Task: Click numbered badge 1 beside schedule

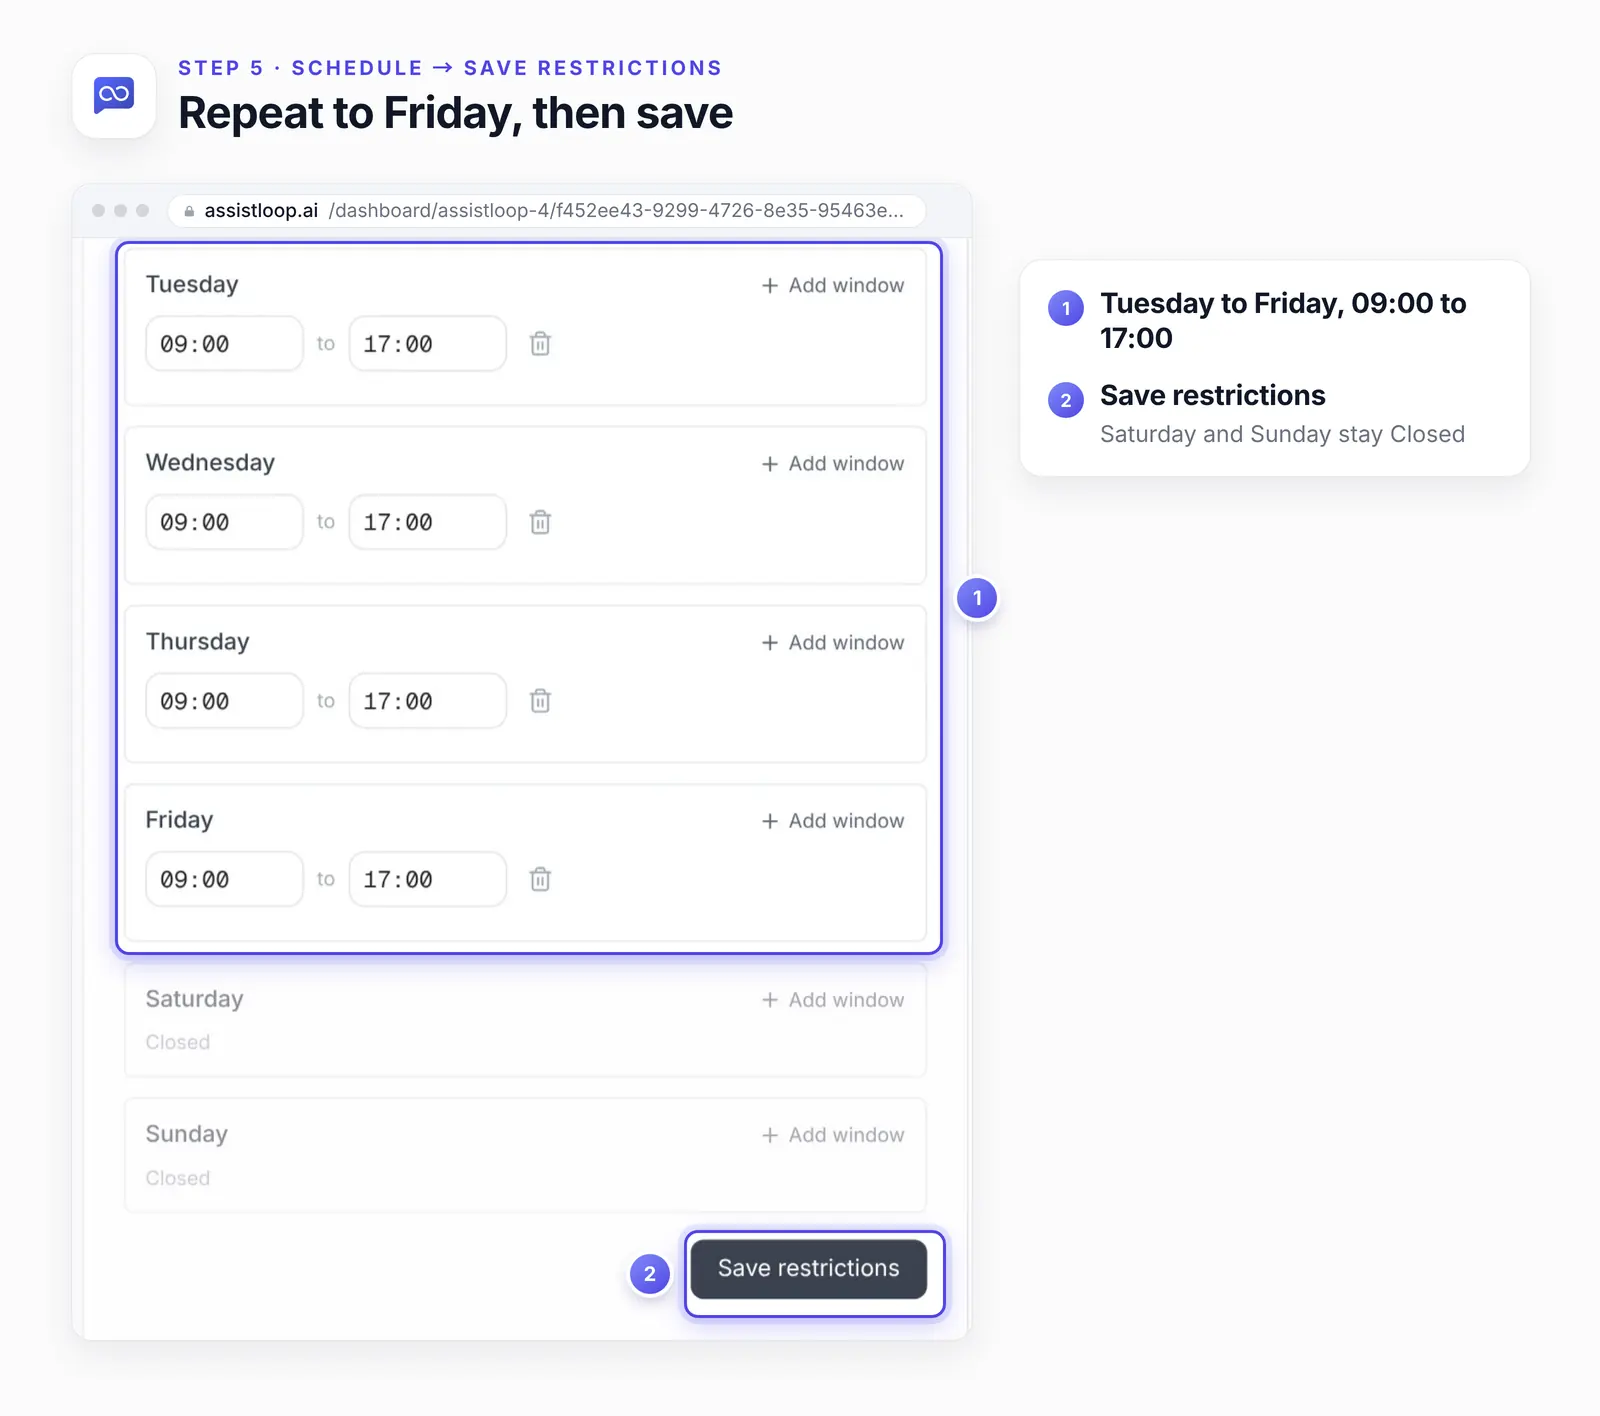Action: tap(977, 598)
